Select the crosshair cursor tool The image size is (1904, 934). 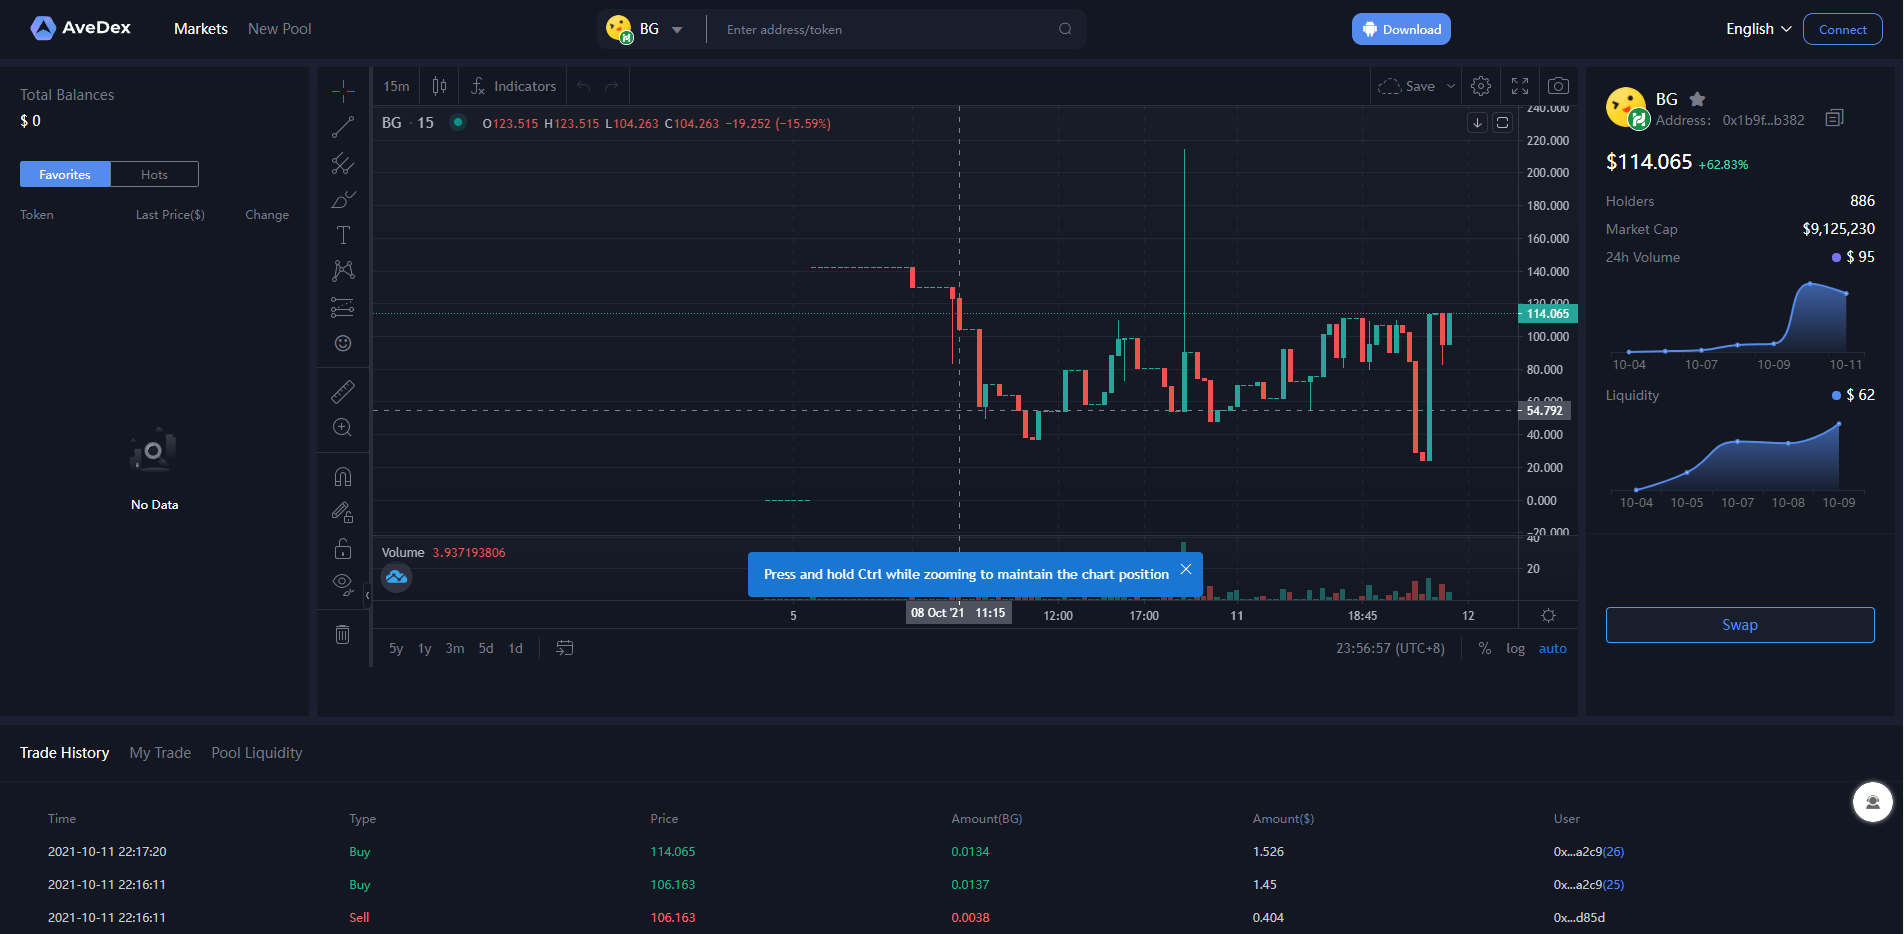tap(343, 91)
